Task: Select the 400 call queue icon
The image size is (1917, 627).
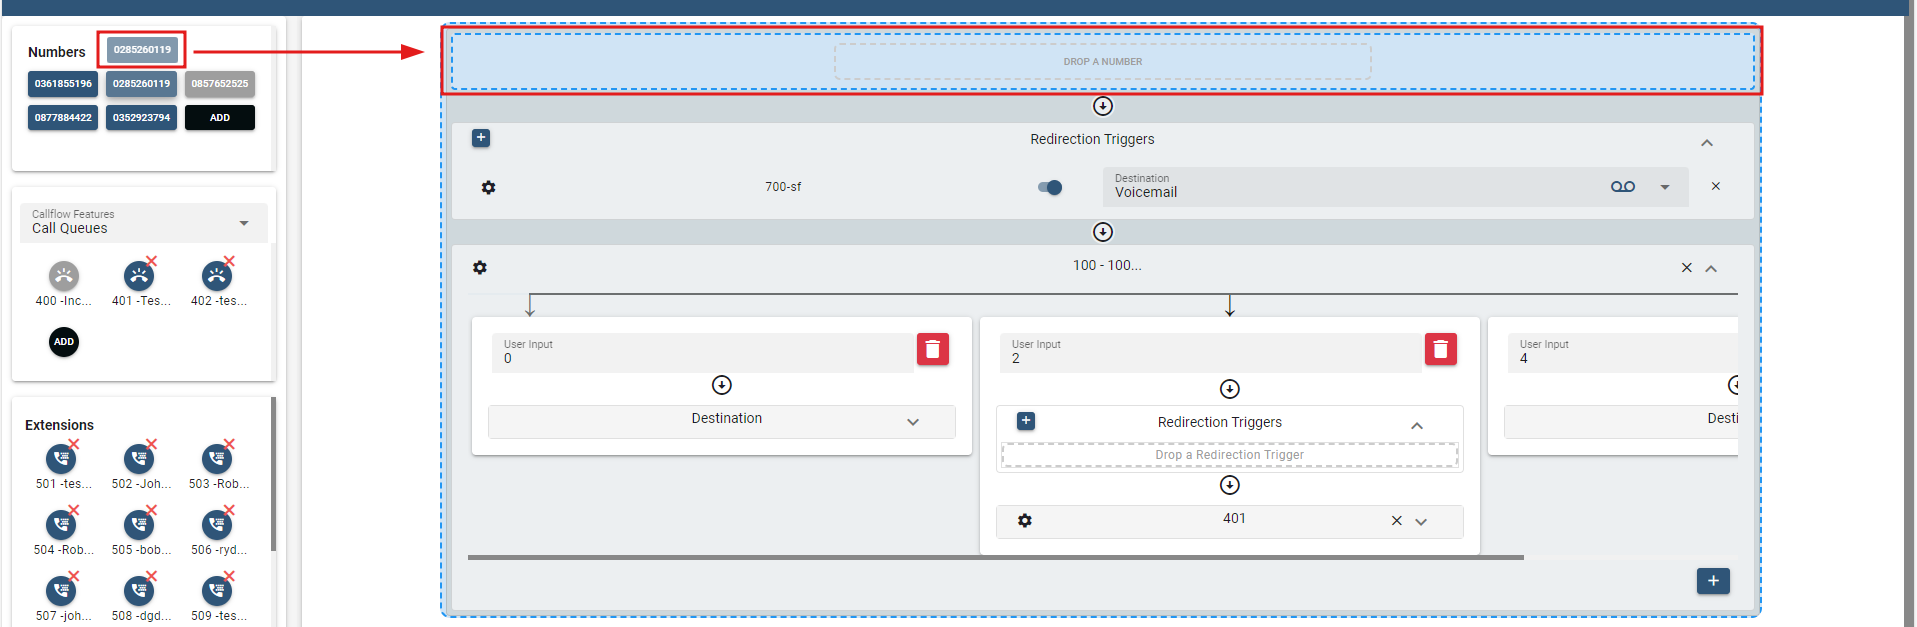Action: coord(64,277)
